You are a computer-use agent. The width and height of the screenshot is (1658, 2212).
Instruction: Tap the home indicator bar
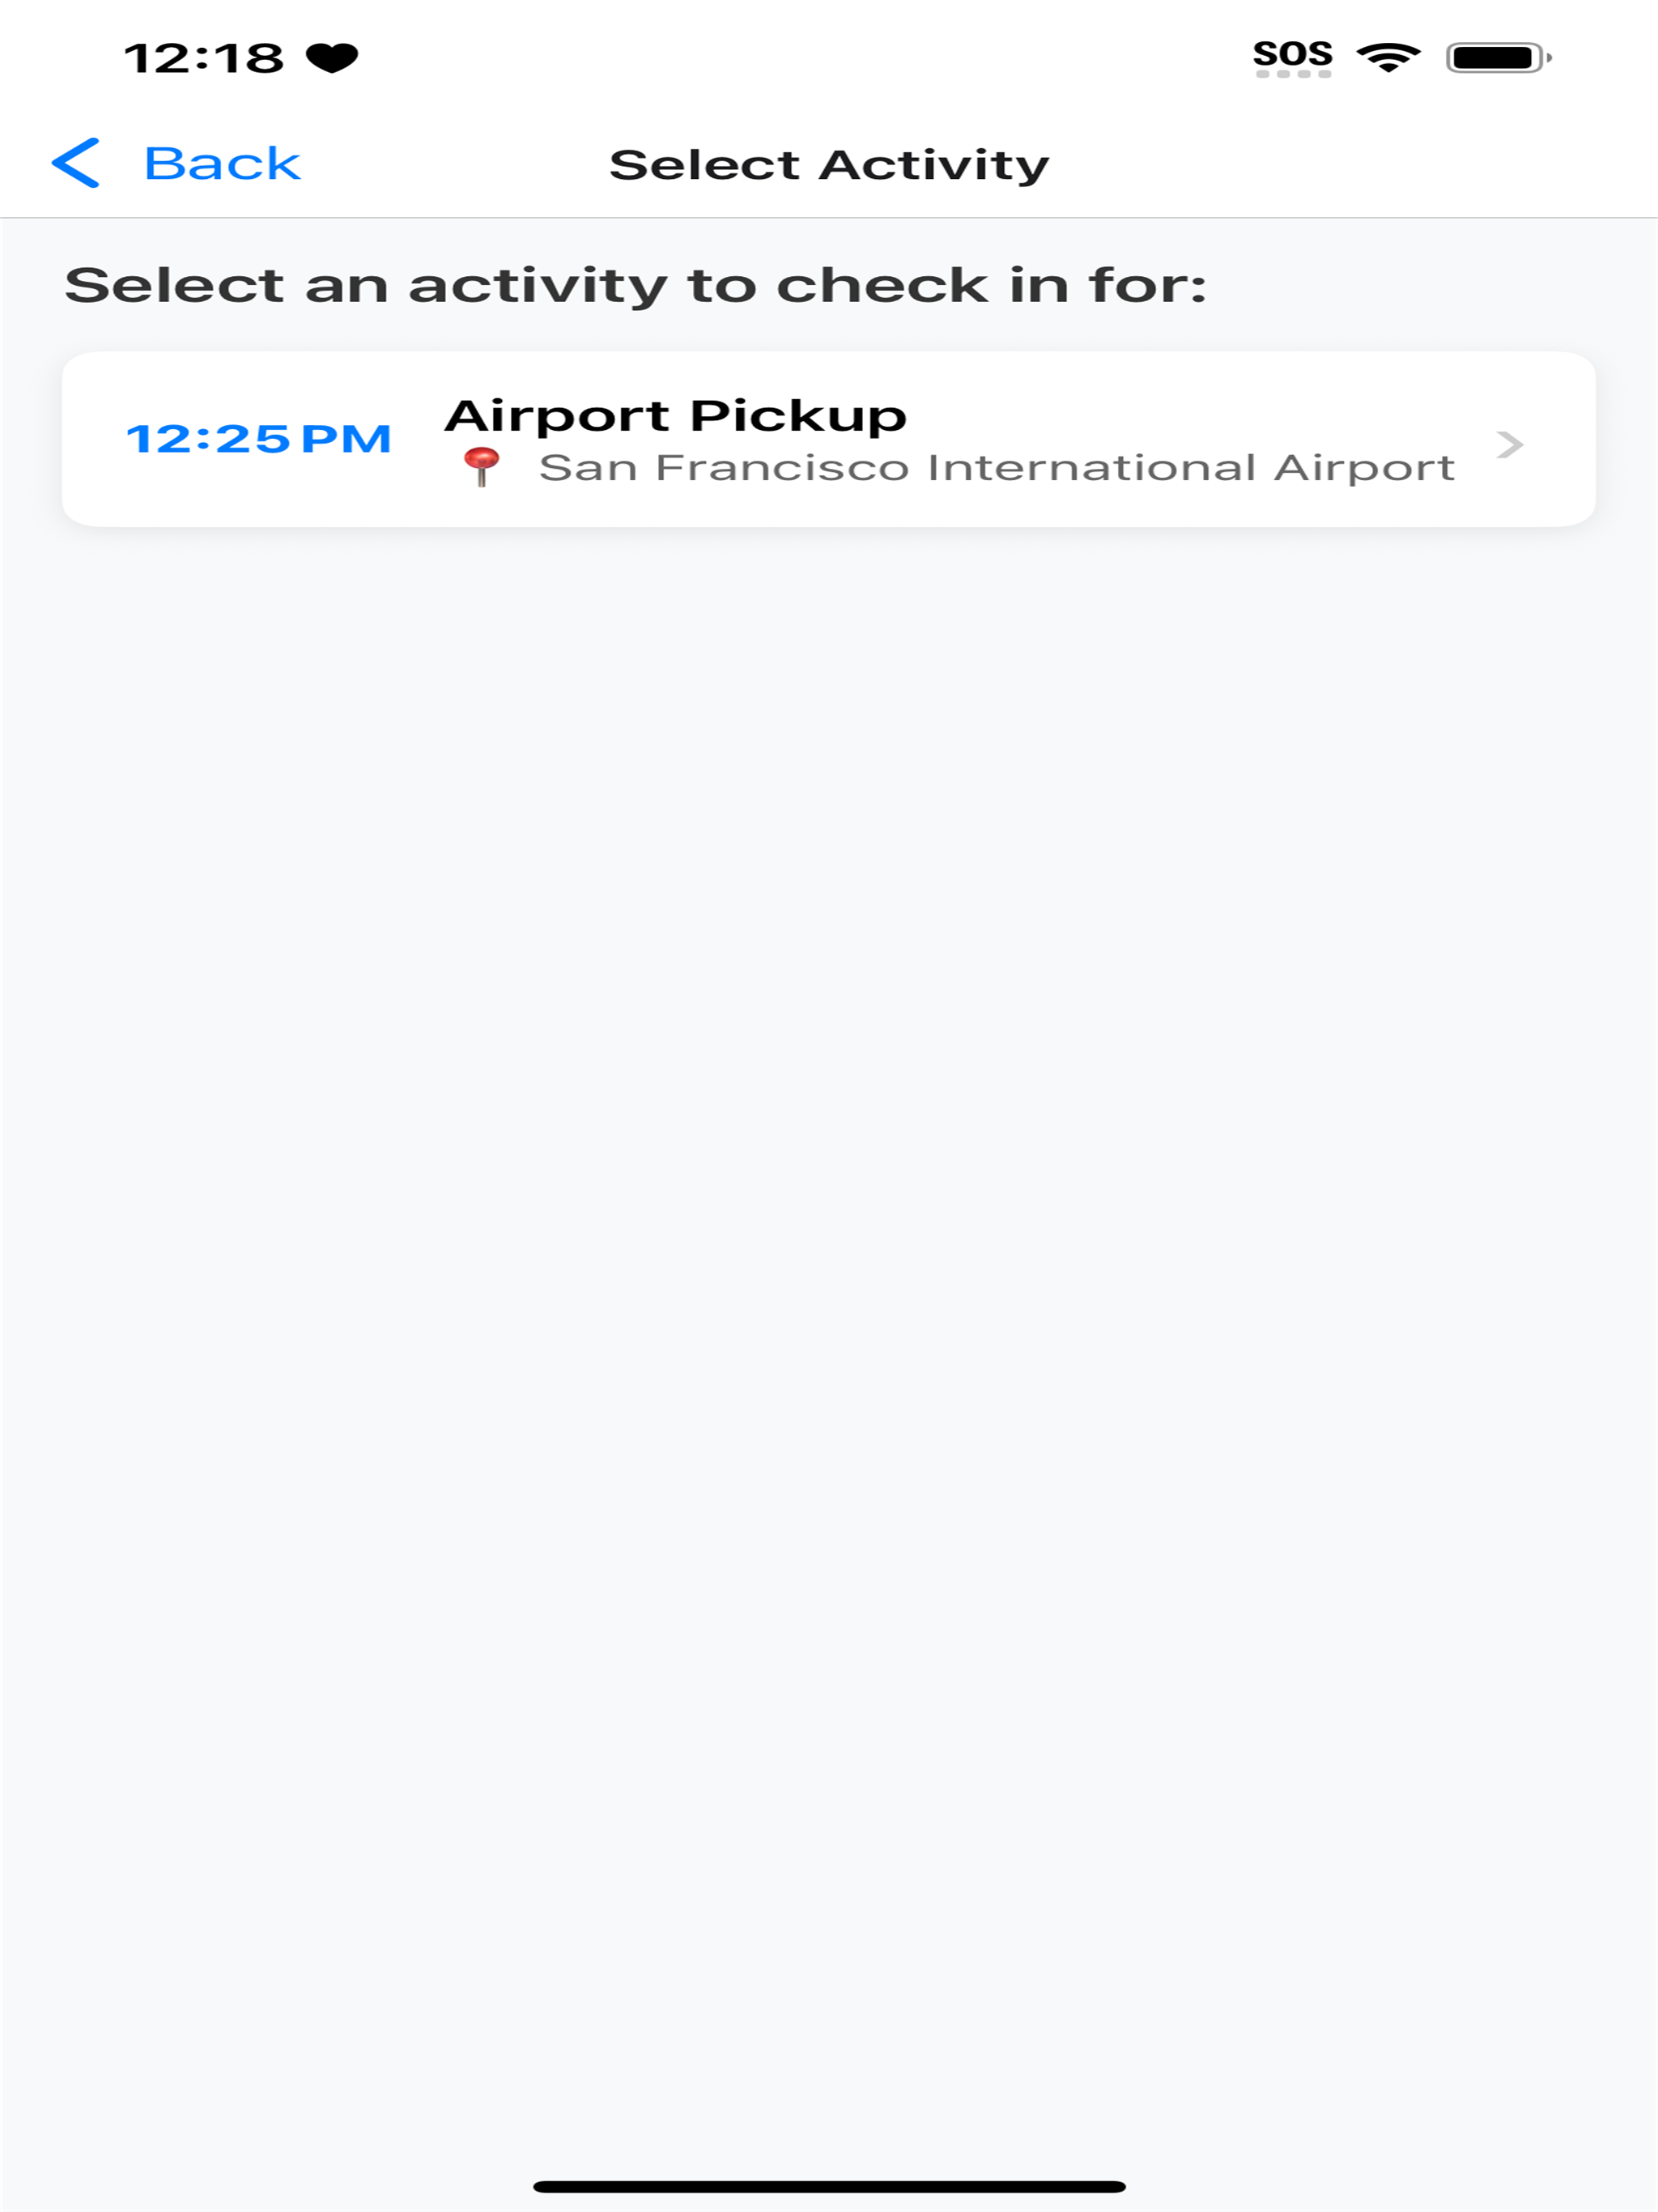(829, 2186)
